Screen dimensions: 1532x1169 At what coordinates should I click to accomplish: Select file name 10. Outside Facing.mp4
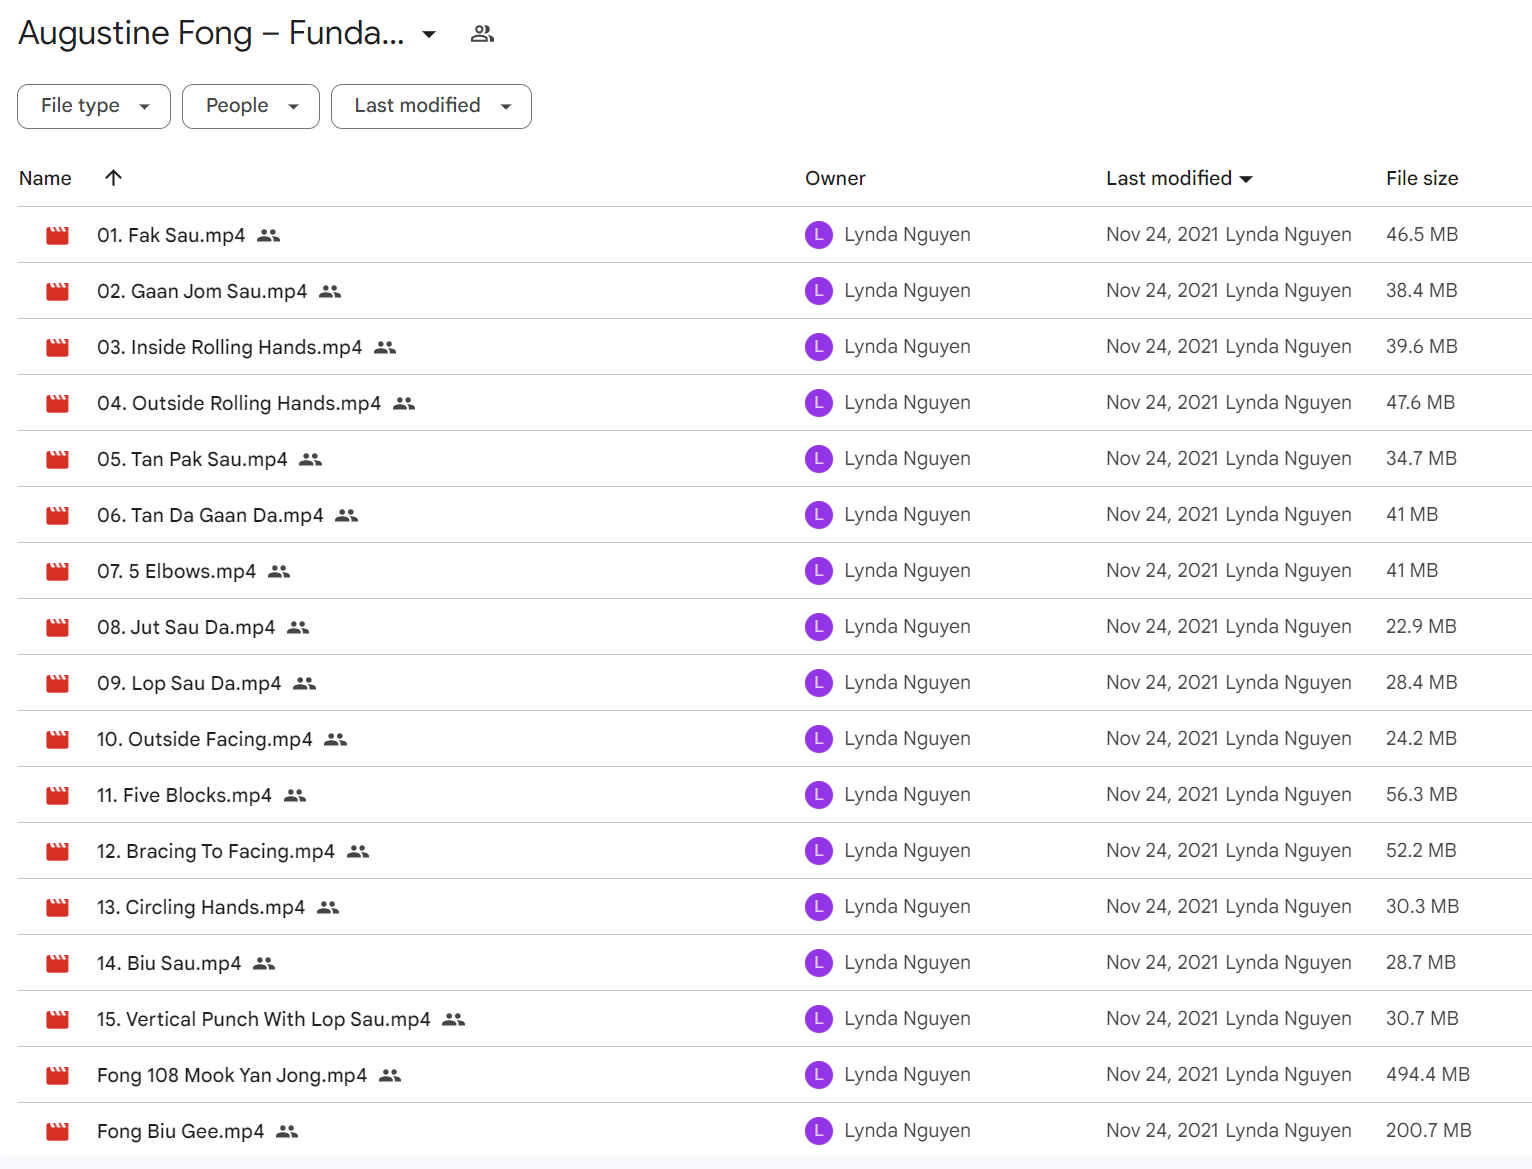click(x=205, y=739)
